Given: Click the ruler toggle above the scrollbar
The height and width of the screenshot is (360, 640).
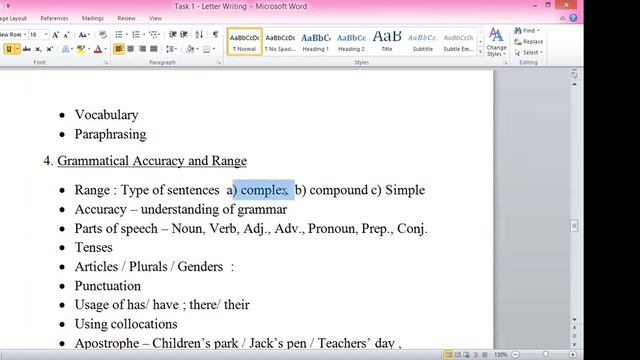Looking at the screenshot, I should pos(574,75).
